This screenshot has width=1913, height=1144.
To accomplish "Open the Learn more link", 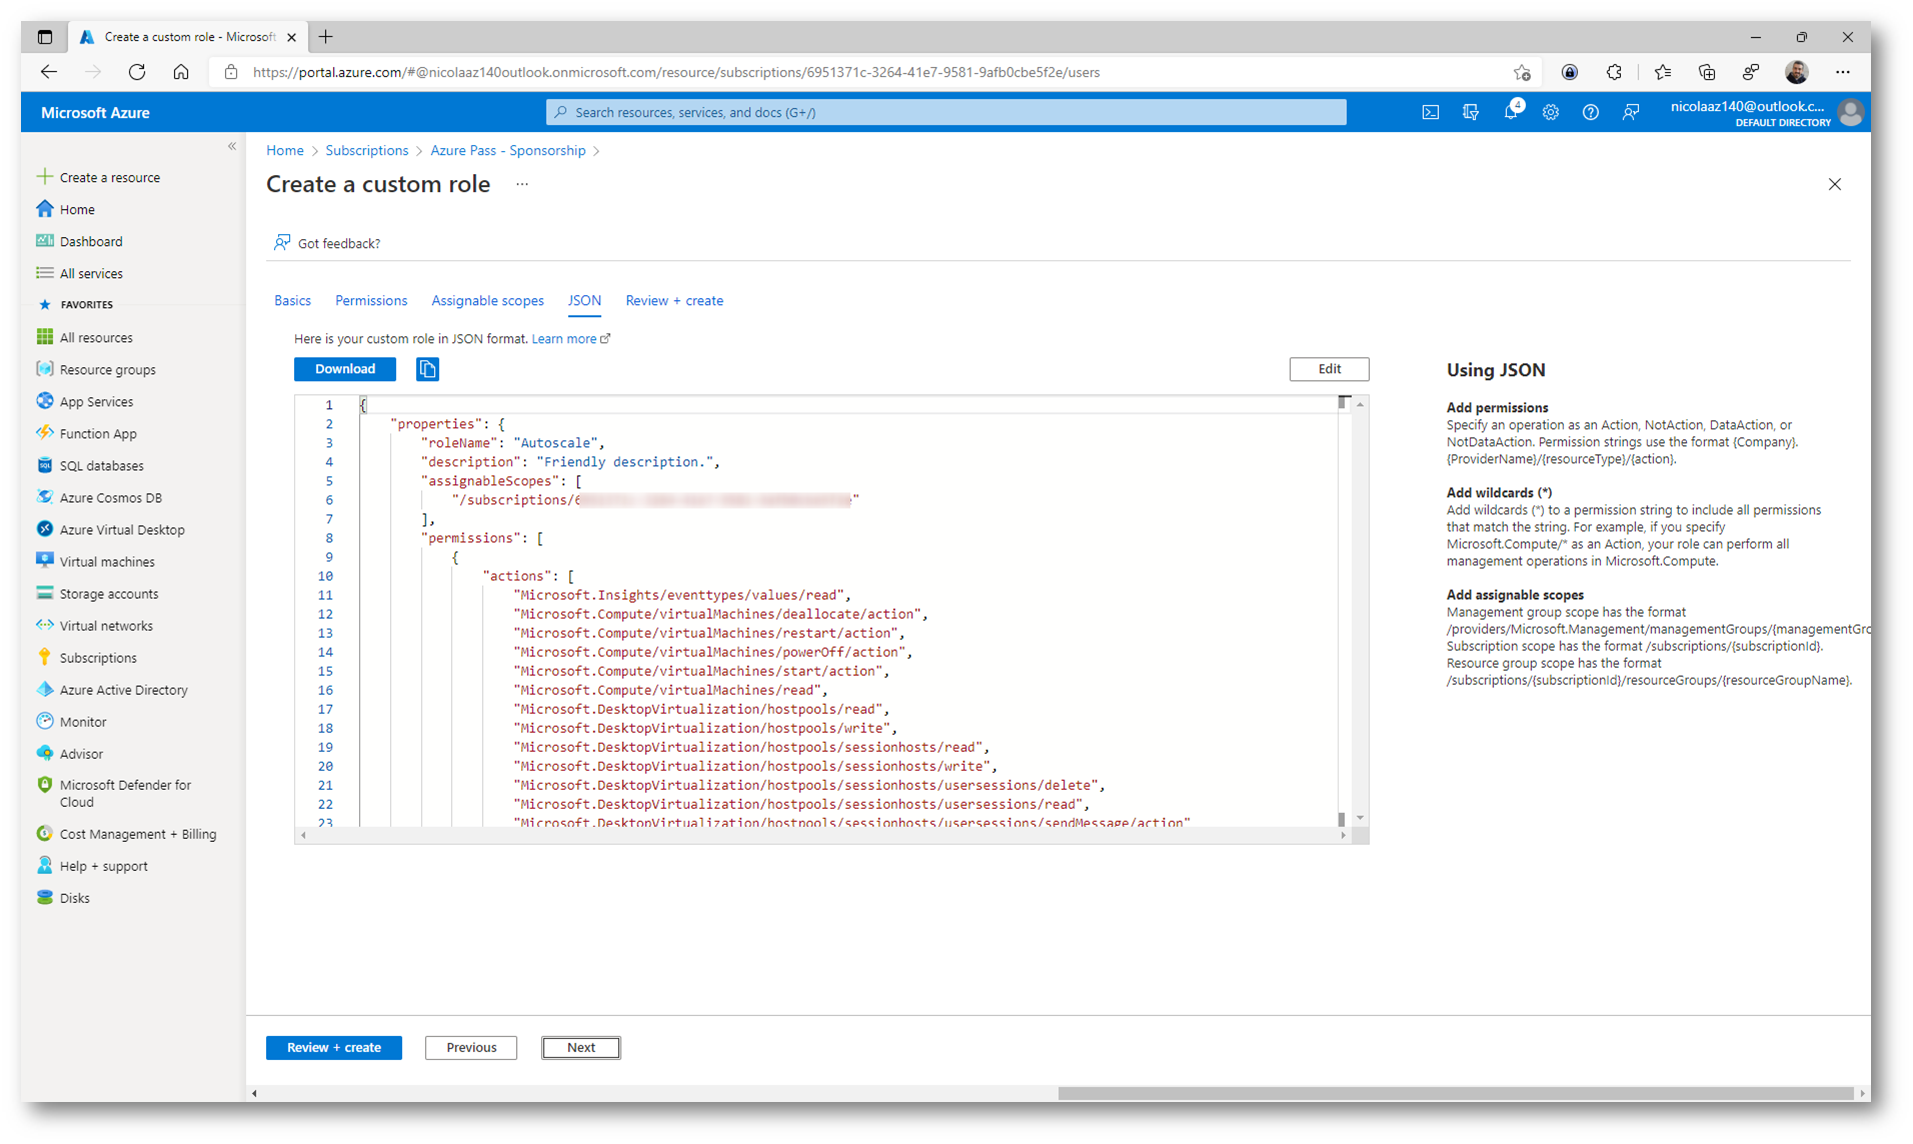I will click(571, 339).
